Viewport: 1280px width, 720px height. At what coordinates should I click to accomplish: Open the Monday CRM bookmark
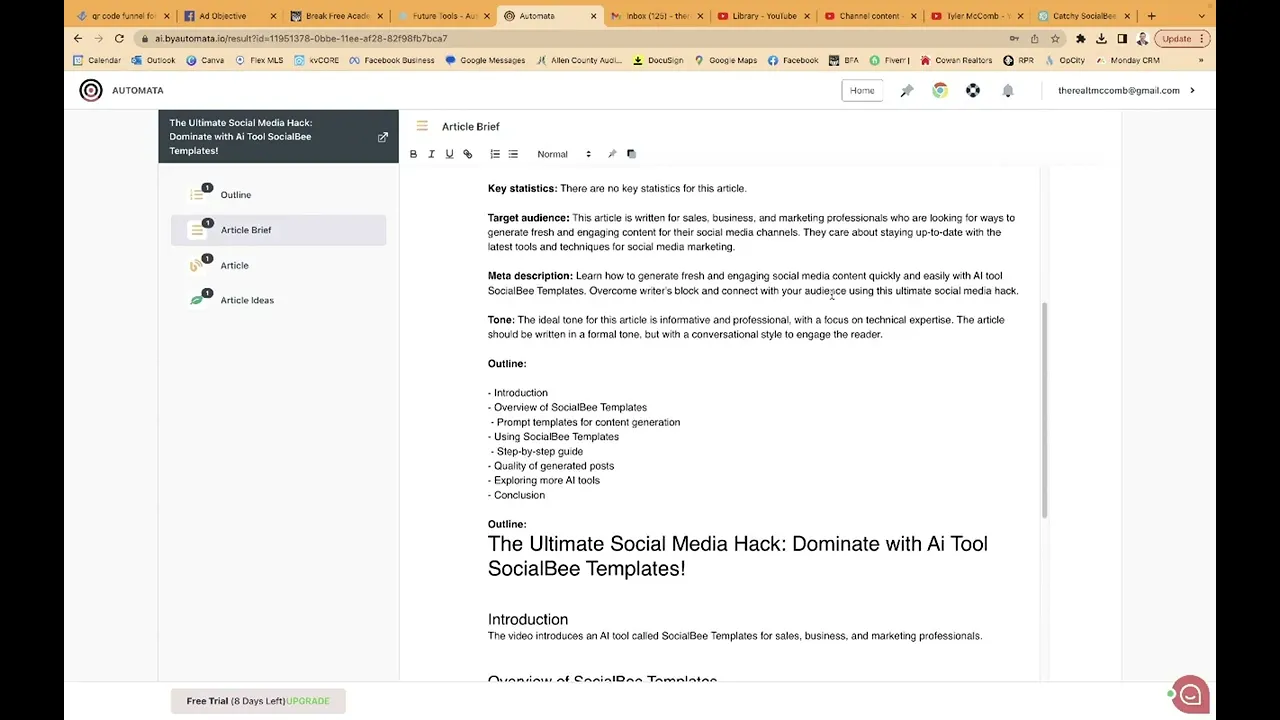click(x=1128, y=60)
